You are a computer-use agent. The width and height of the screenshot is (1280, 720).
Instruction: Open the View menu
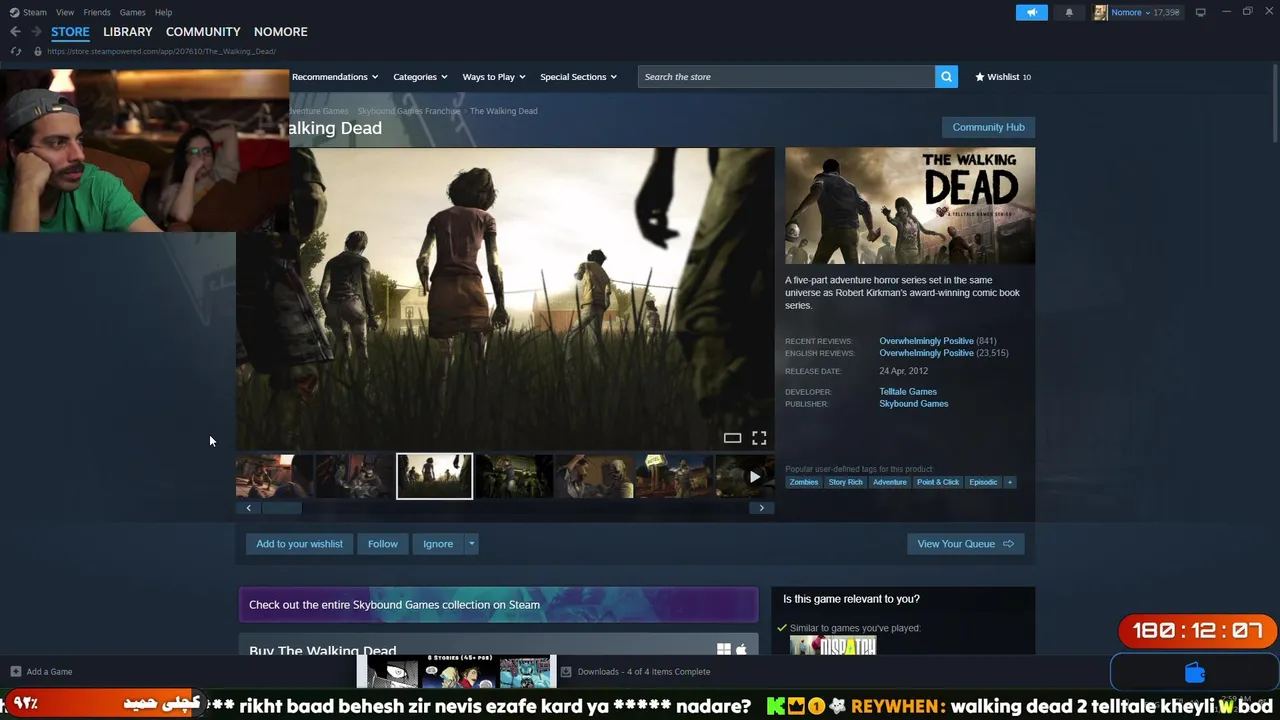click(x=65, y=12)
